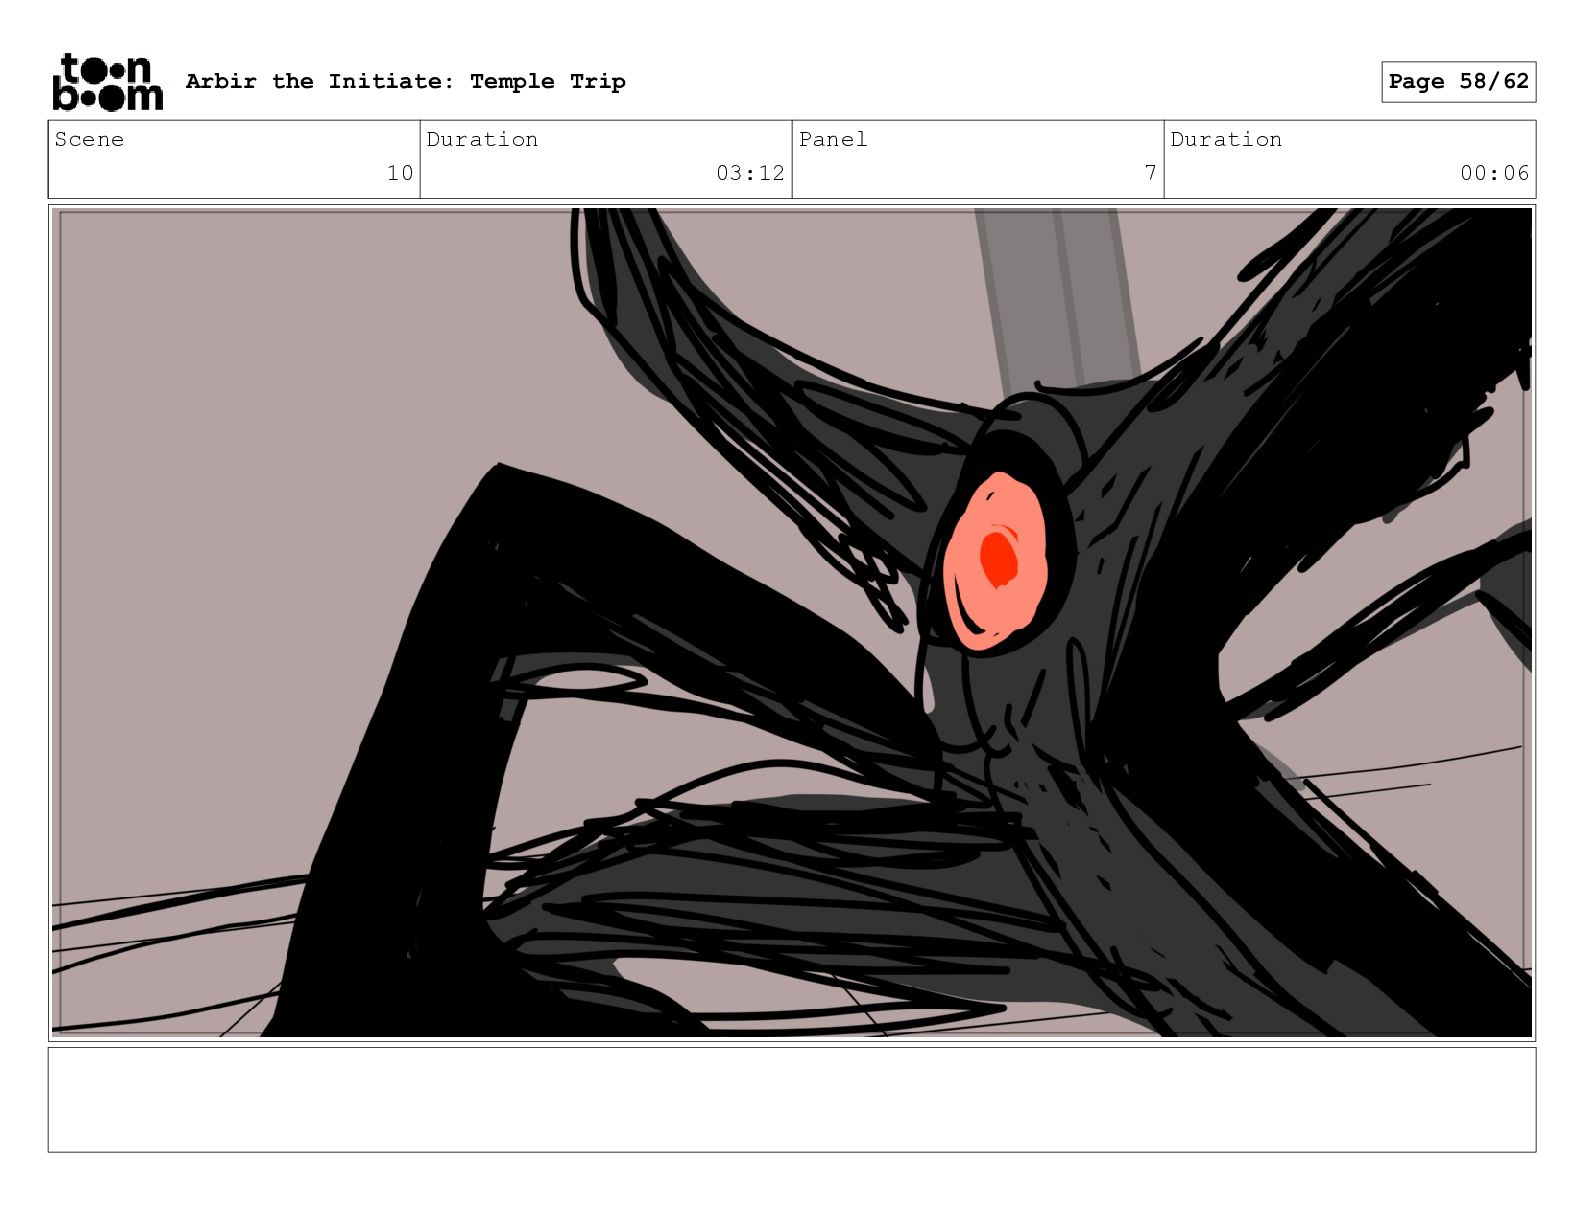Click the storyboard panel creature drawing
1584x1224 pixels.
[x=792, y=622]
